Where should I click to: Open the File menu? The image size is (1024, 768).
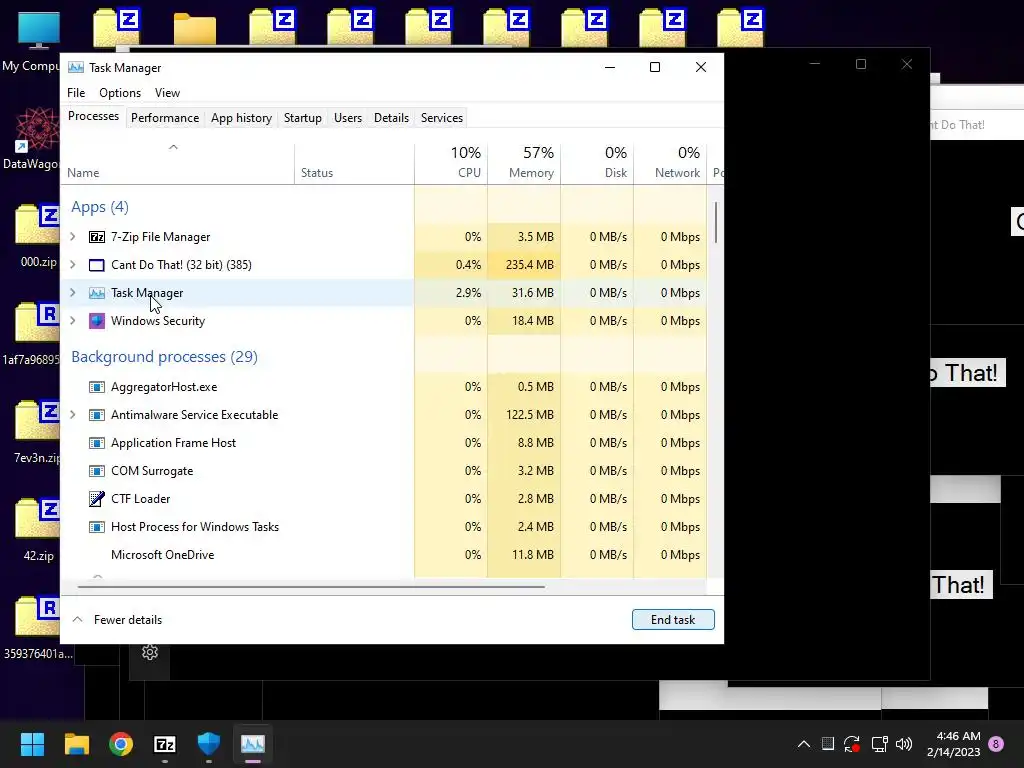coord(76,93)
